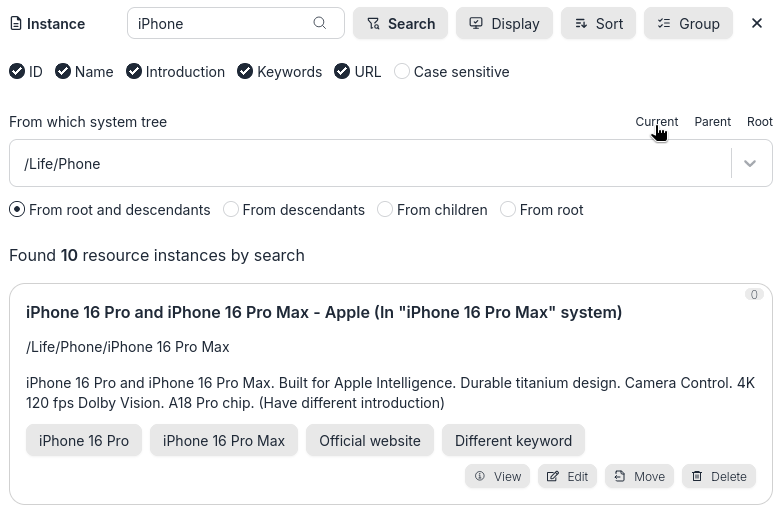This screenshot has height=508, width=781.
Task: Choose the From children radio option
Action: tap(385, 210)
